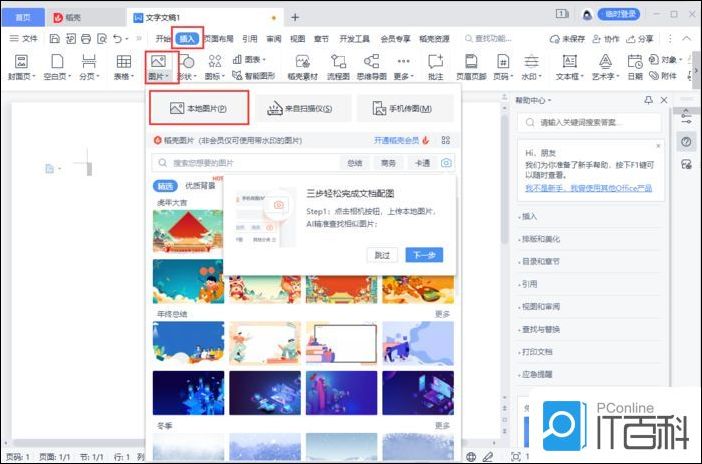This screenshot has width=702, height=464.
Task: Click 更多 next to 年终总结 section
Action: pyautogui.click(x=442, y=314)
